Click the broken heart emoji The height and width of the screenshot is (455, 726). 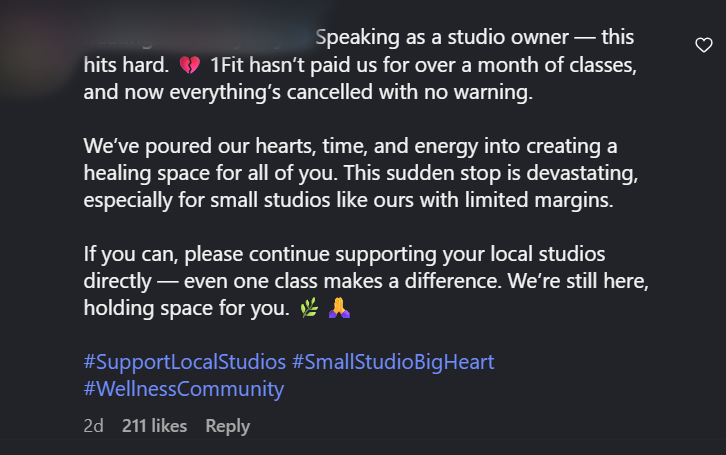189,64
